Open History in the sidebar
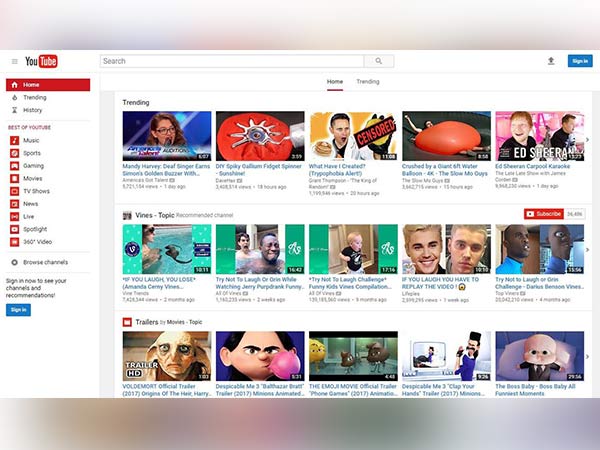 pos(33,110)
